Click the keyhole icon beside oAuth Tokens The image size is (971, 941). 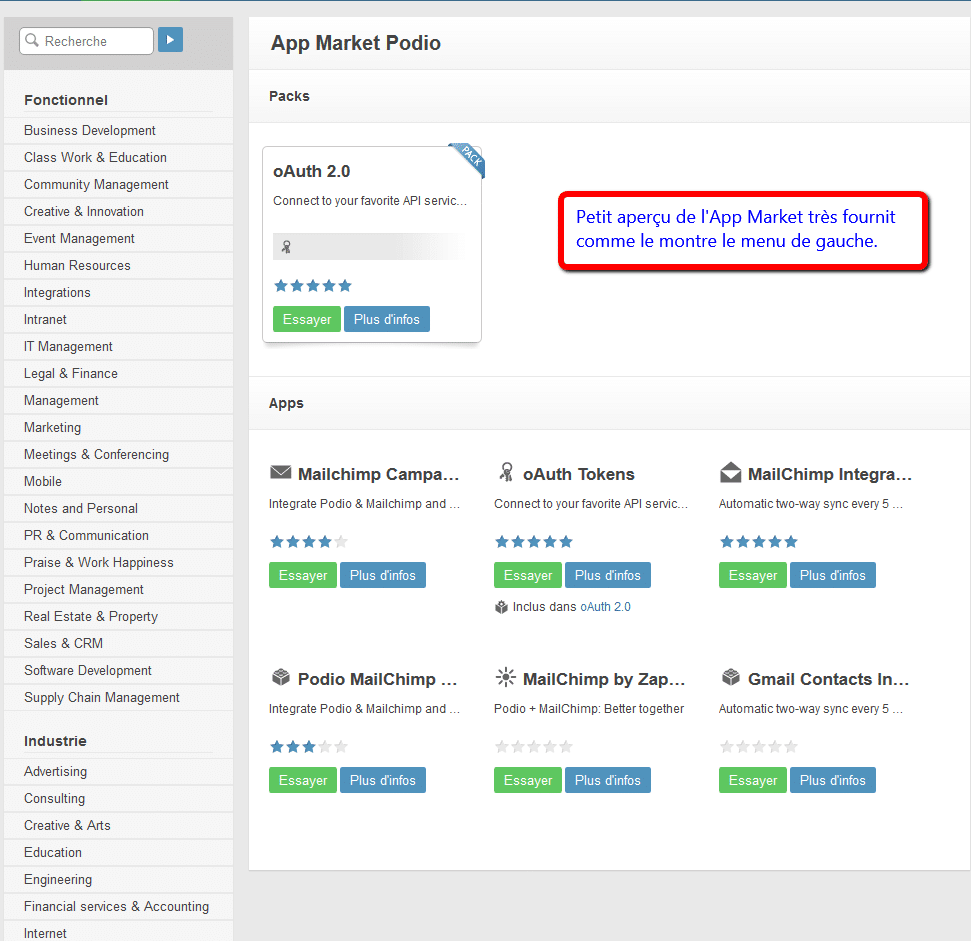pyautogui.click(x=507, y=472)
